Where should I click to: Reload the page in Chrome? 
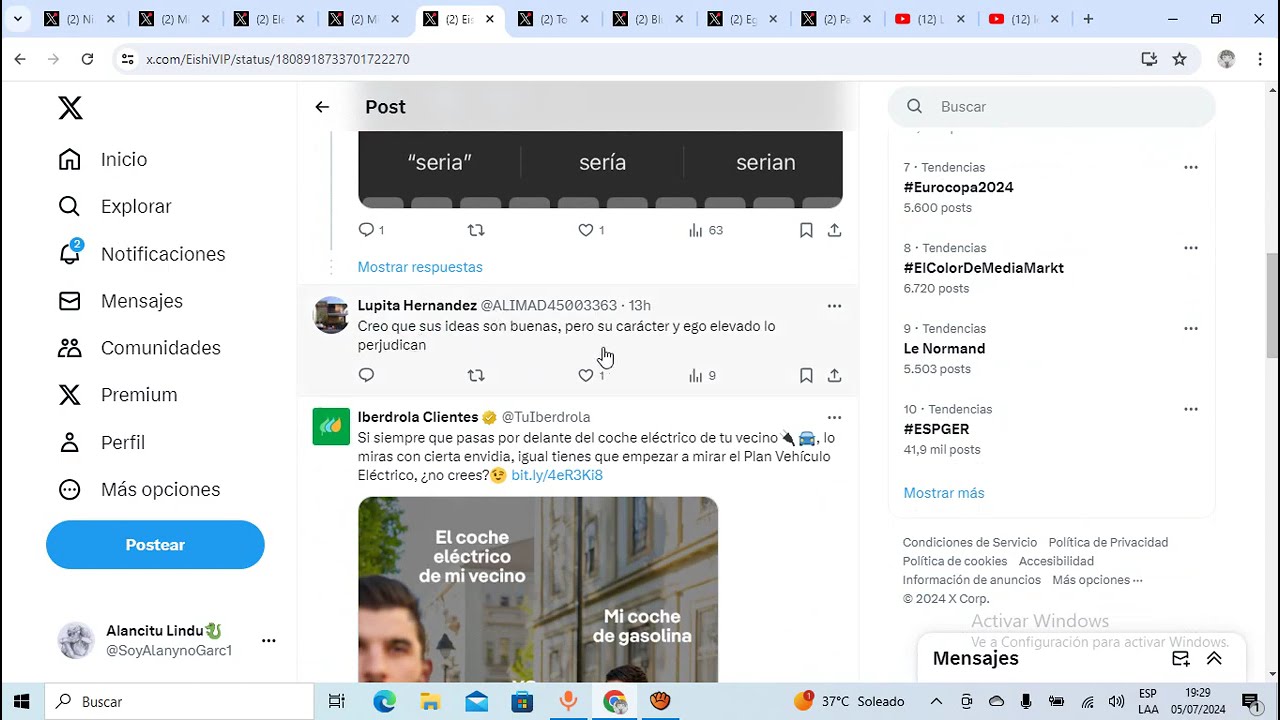[x=87, y=59]
